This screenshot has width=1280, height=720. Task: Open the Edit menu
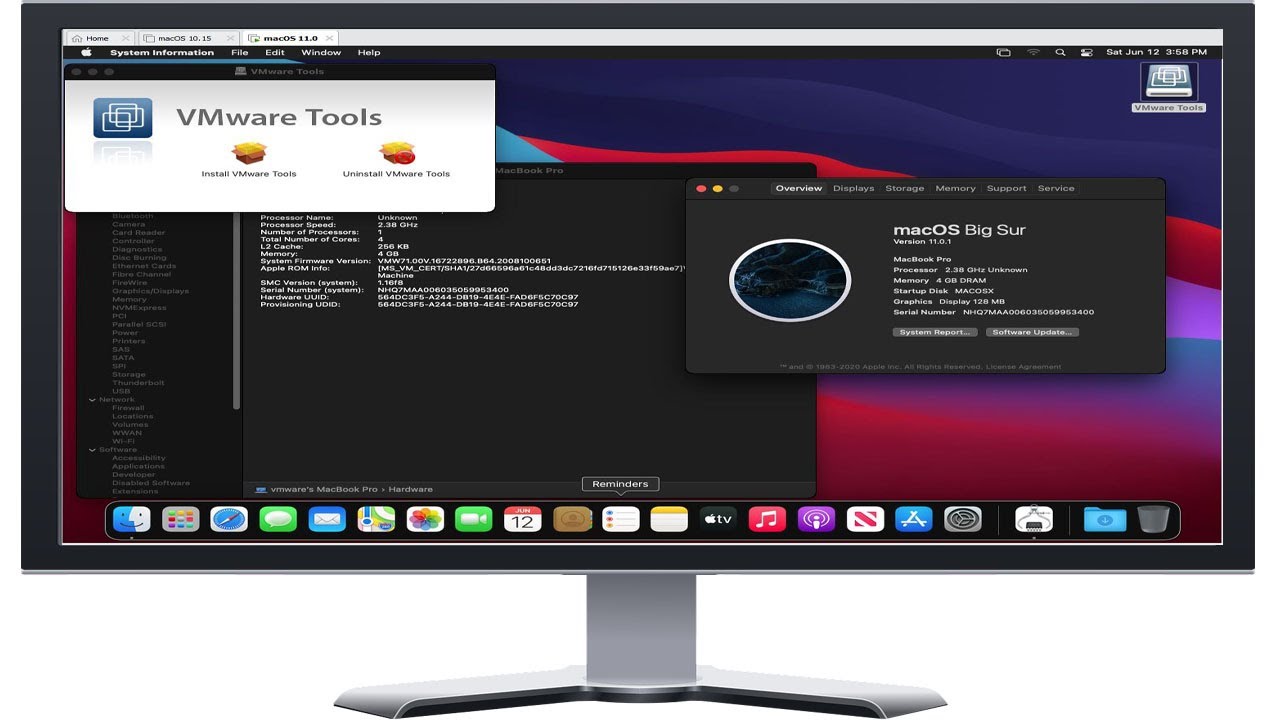[275, 52]
